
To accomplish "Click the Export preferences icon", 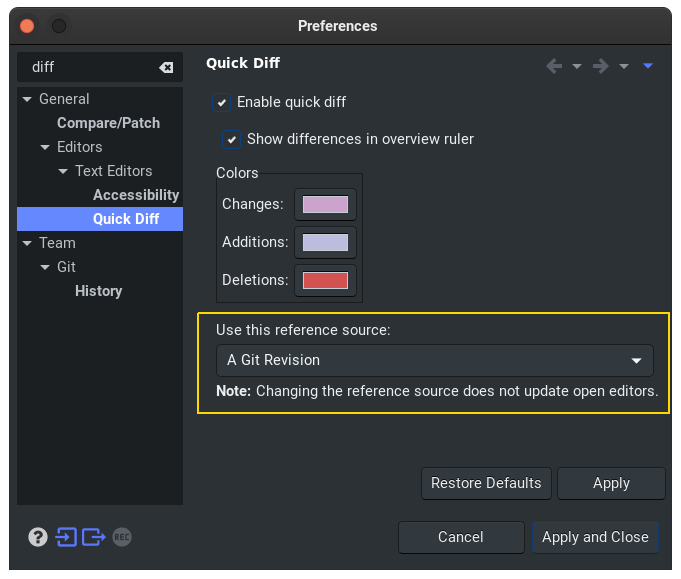I will [94, 537].
